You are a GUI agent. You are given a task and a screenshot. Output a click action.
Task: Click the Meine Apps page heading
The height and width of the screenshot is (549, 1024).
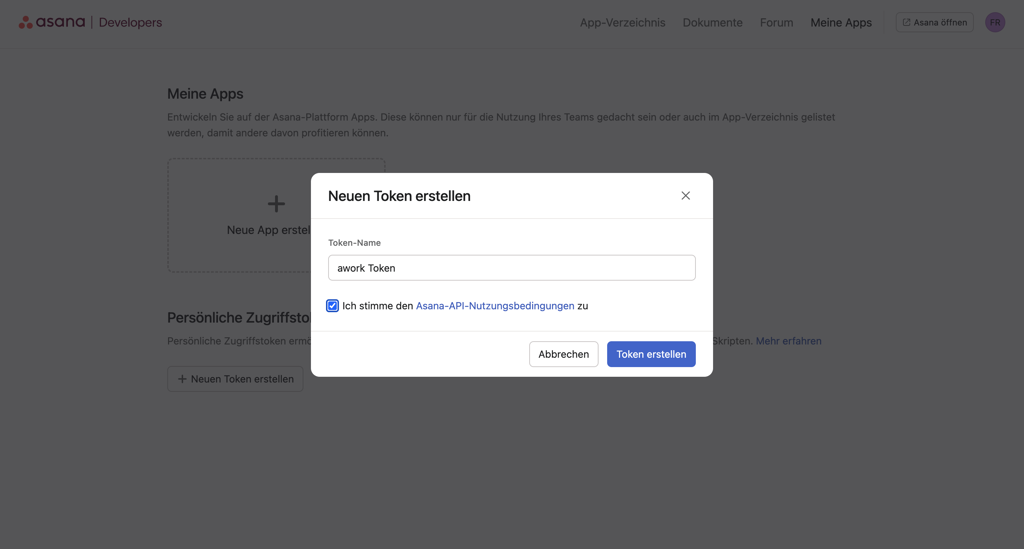click(205, 93)
